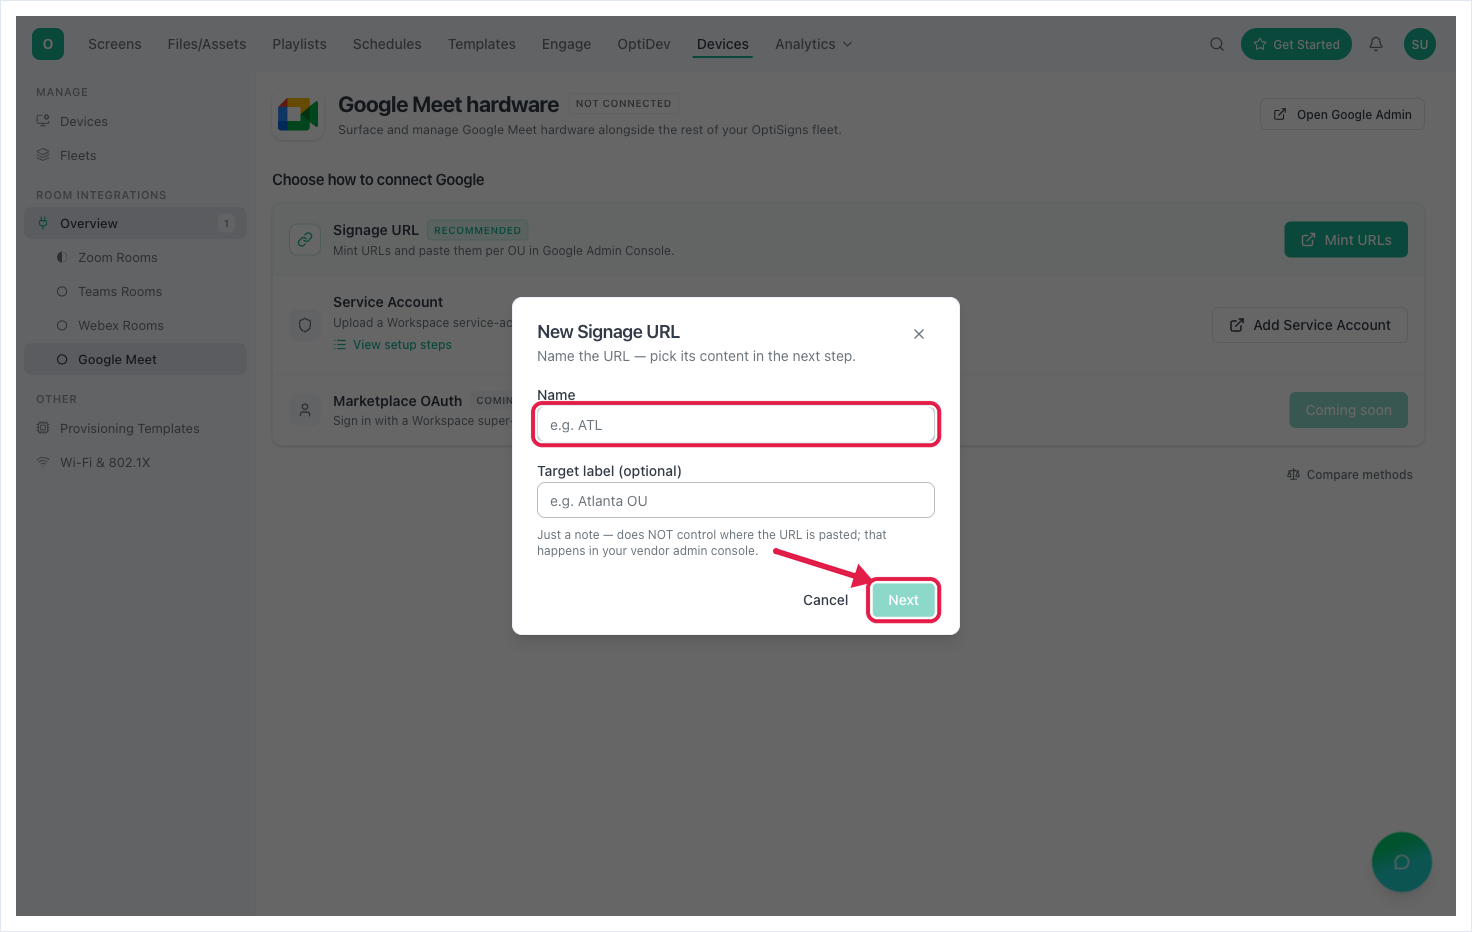Click the Compare methods scale icon

(1293, 475)
